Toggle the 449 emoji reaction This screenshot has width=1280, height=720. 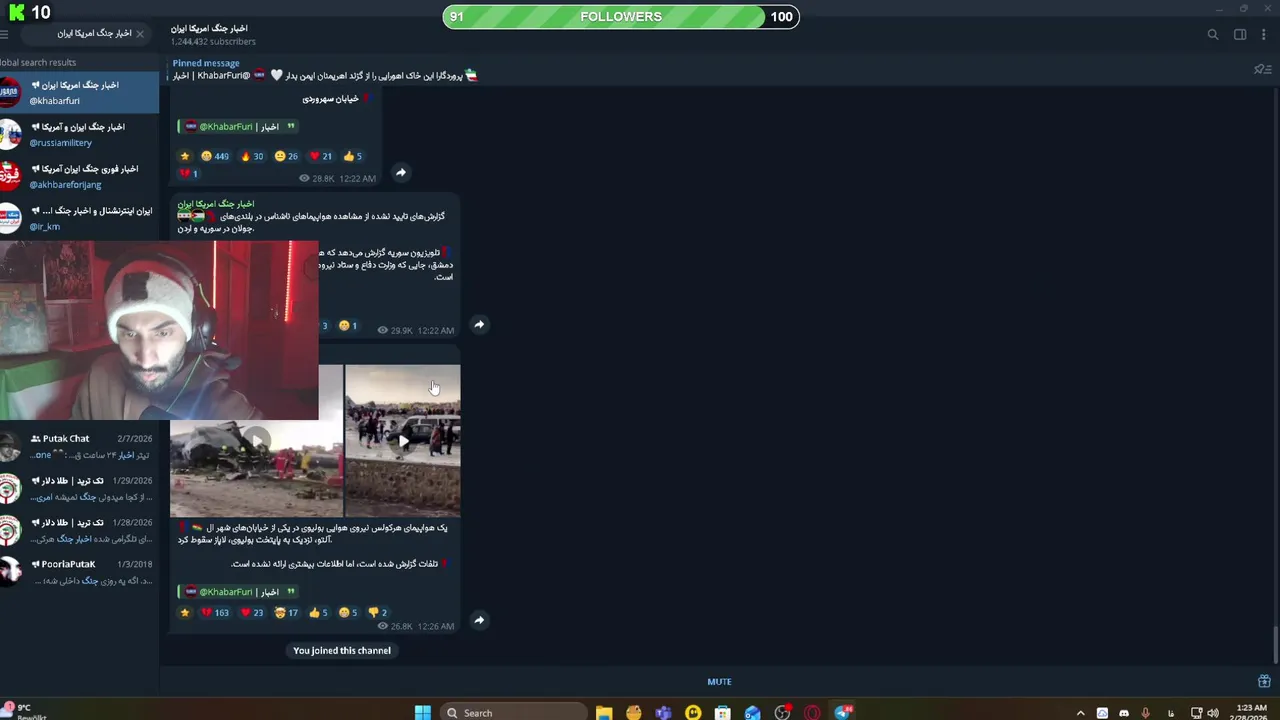click(215, 156)
